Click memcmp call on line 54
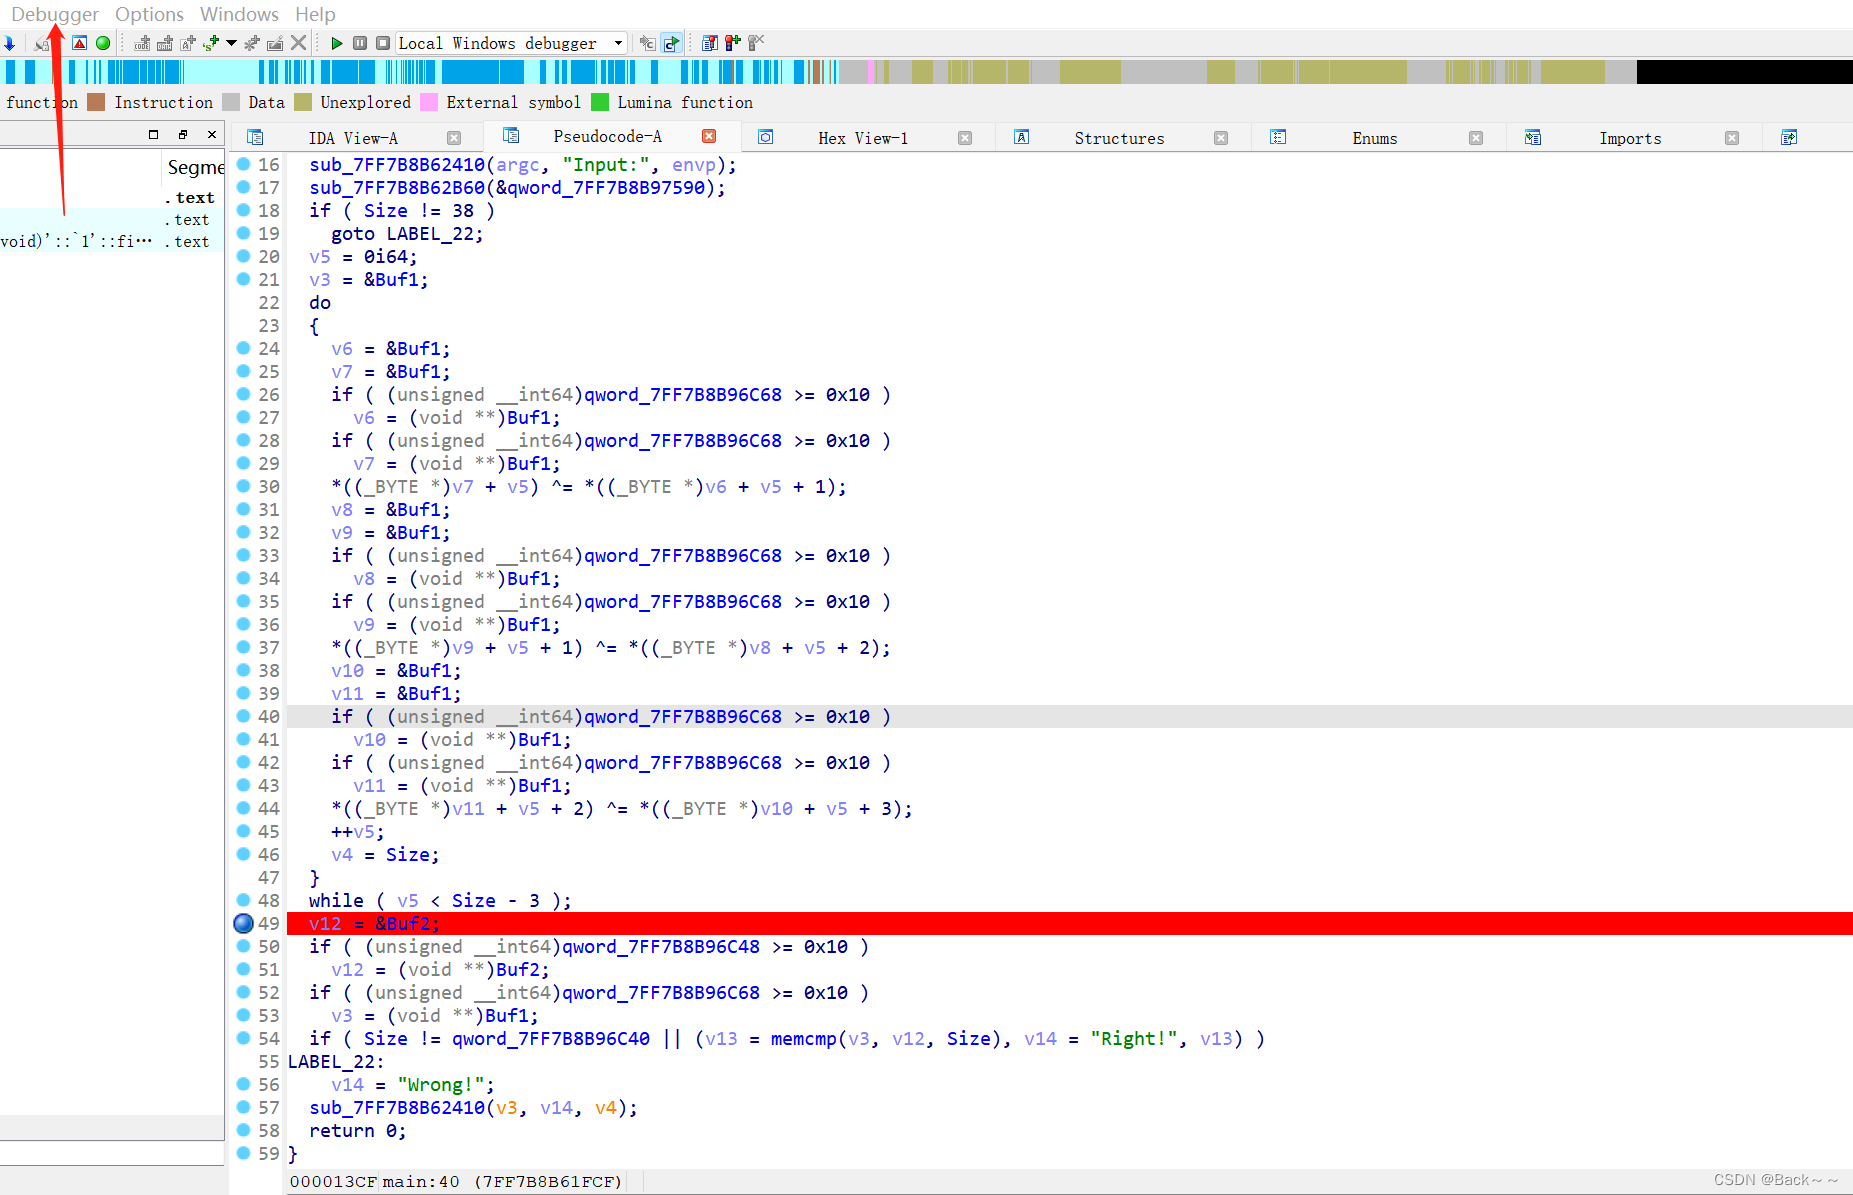Viewport: 1853px width, 1195px height. 804,1039
